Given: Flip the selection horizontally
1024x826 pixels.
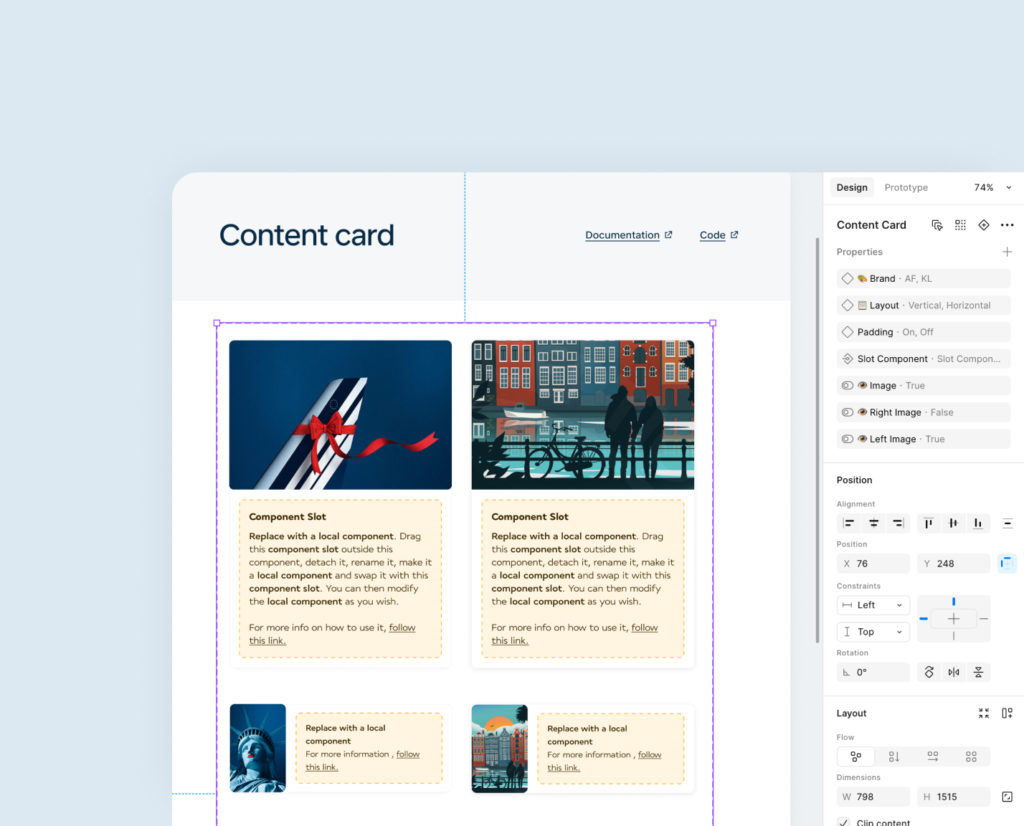Looking at the screenshot, I should coord(953,672).
